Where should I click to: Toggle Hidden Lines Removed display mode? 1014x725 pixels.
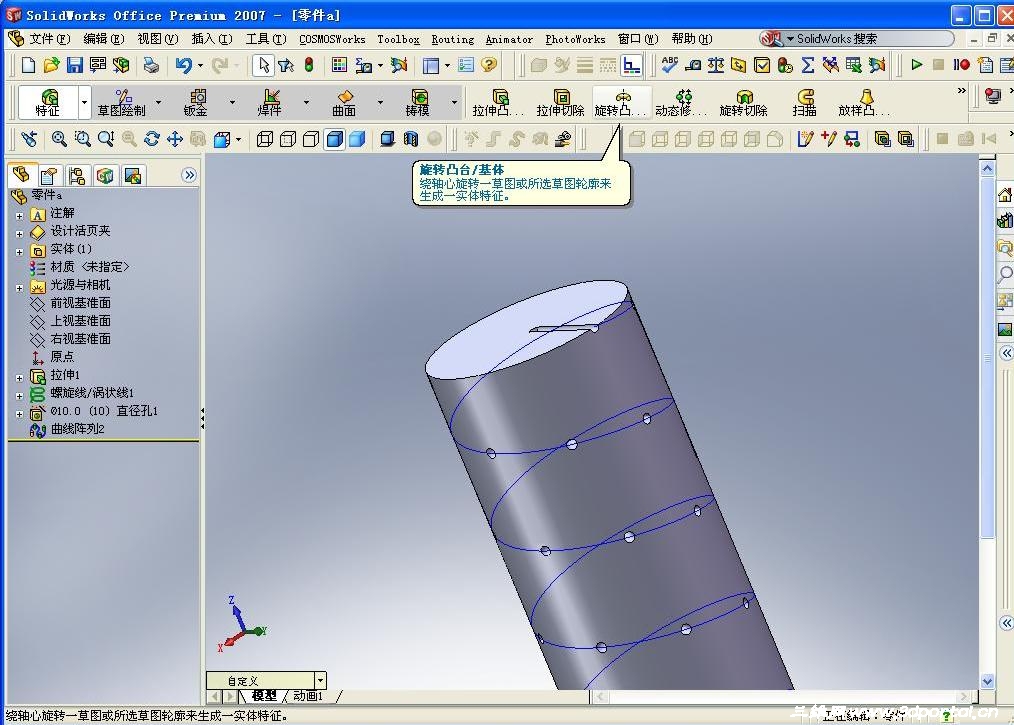click(x=311, y=138)
